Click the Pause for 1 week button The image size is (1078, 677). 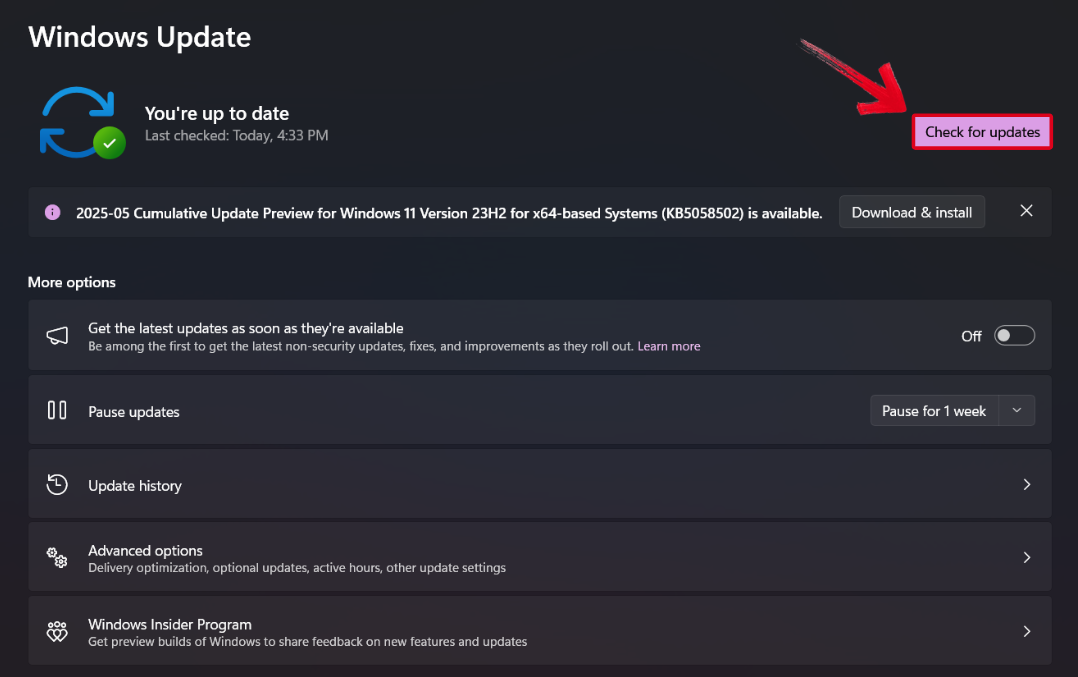point(934,411)
